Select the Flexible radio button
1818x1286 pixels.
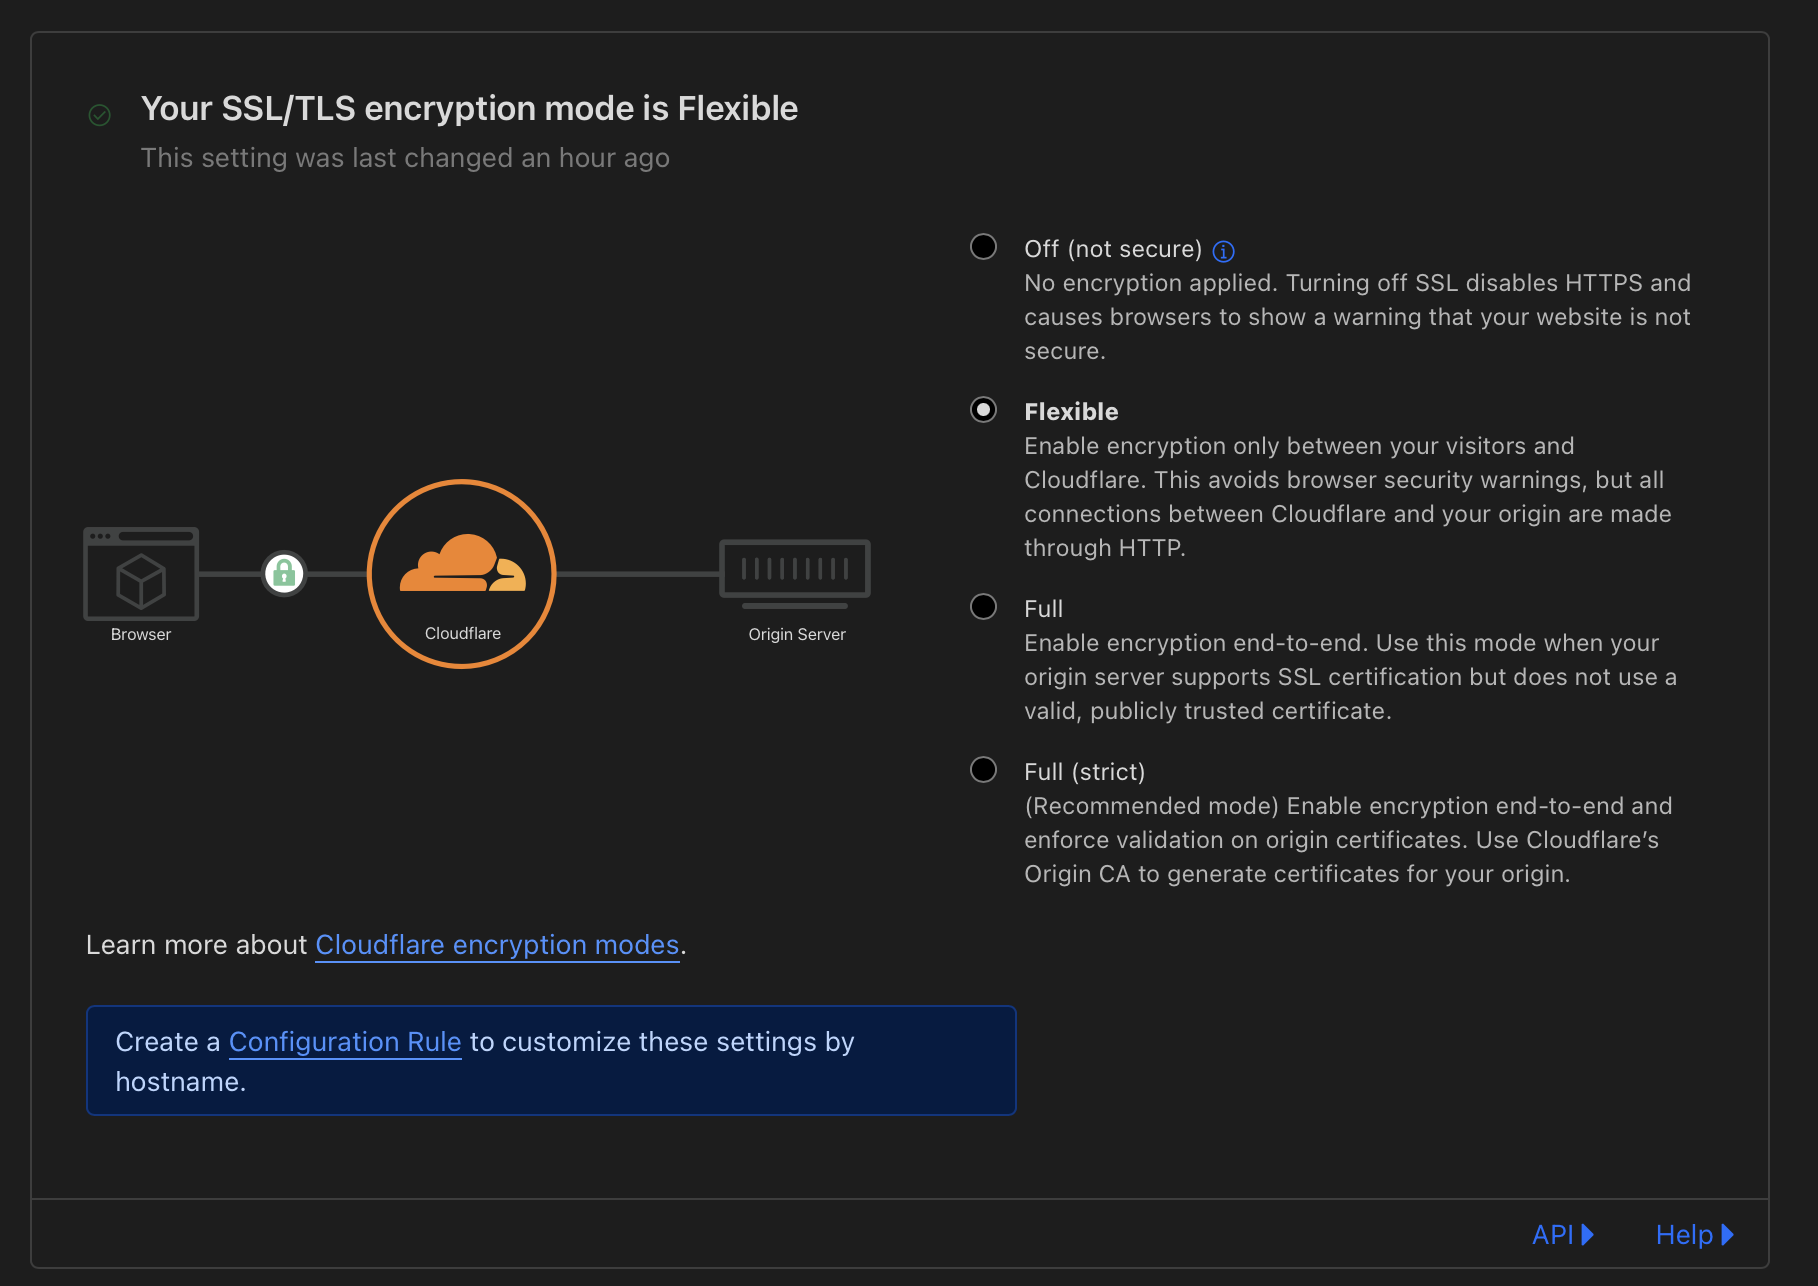pos(984,410)
